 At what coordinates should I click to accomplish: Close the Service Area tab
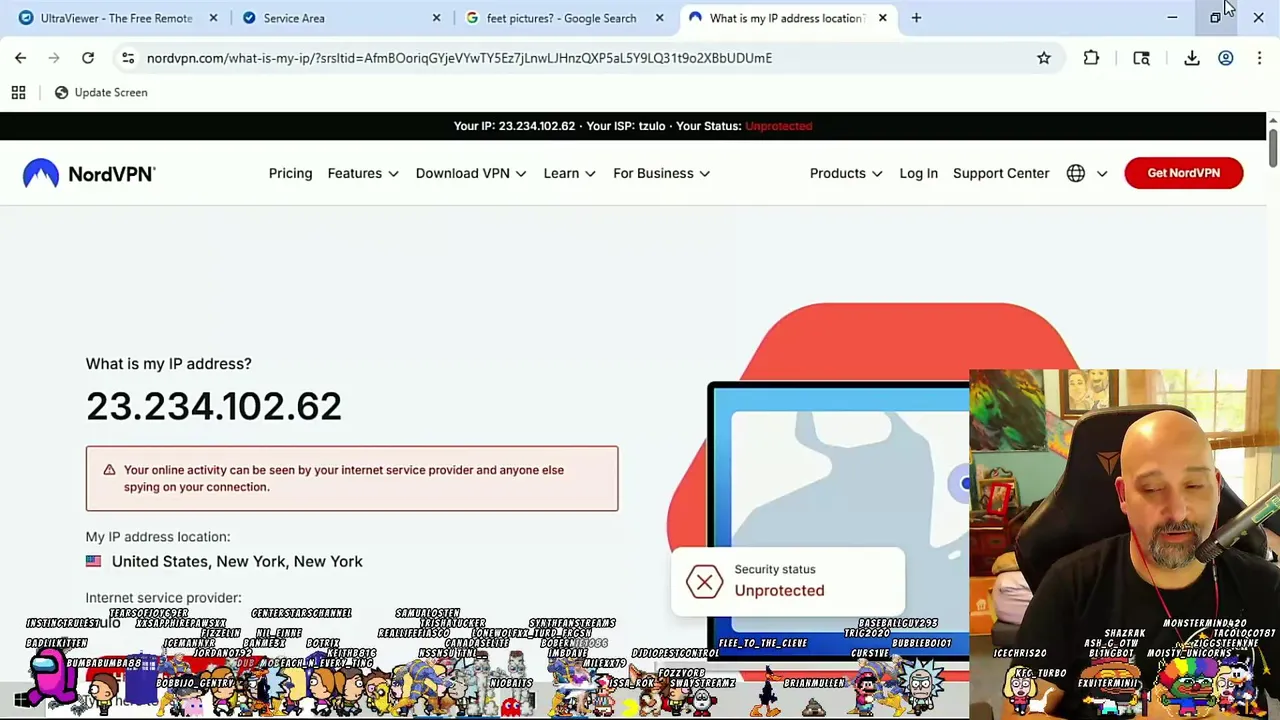tap(436, 18)
